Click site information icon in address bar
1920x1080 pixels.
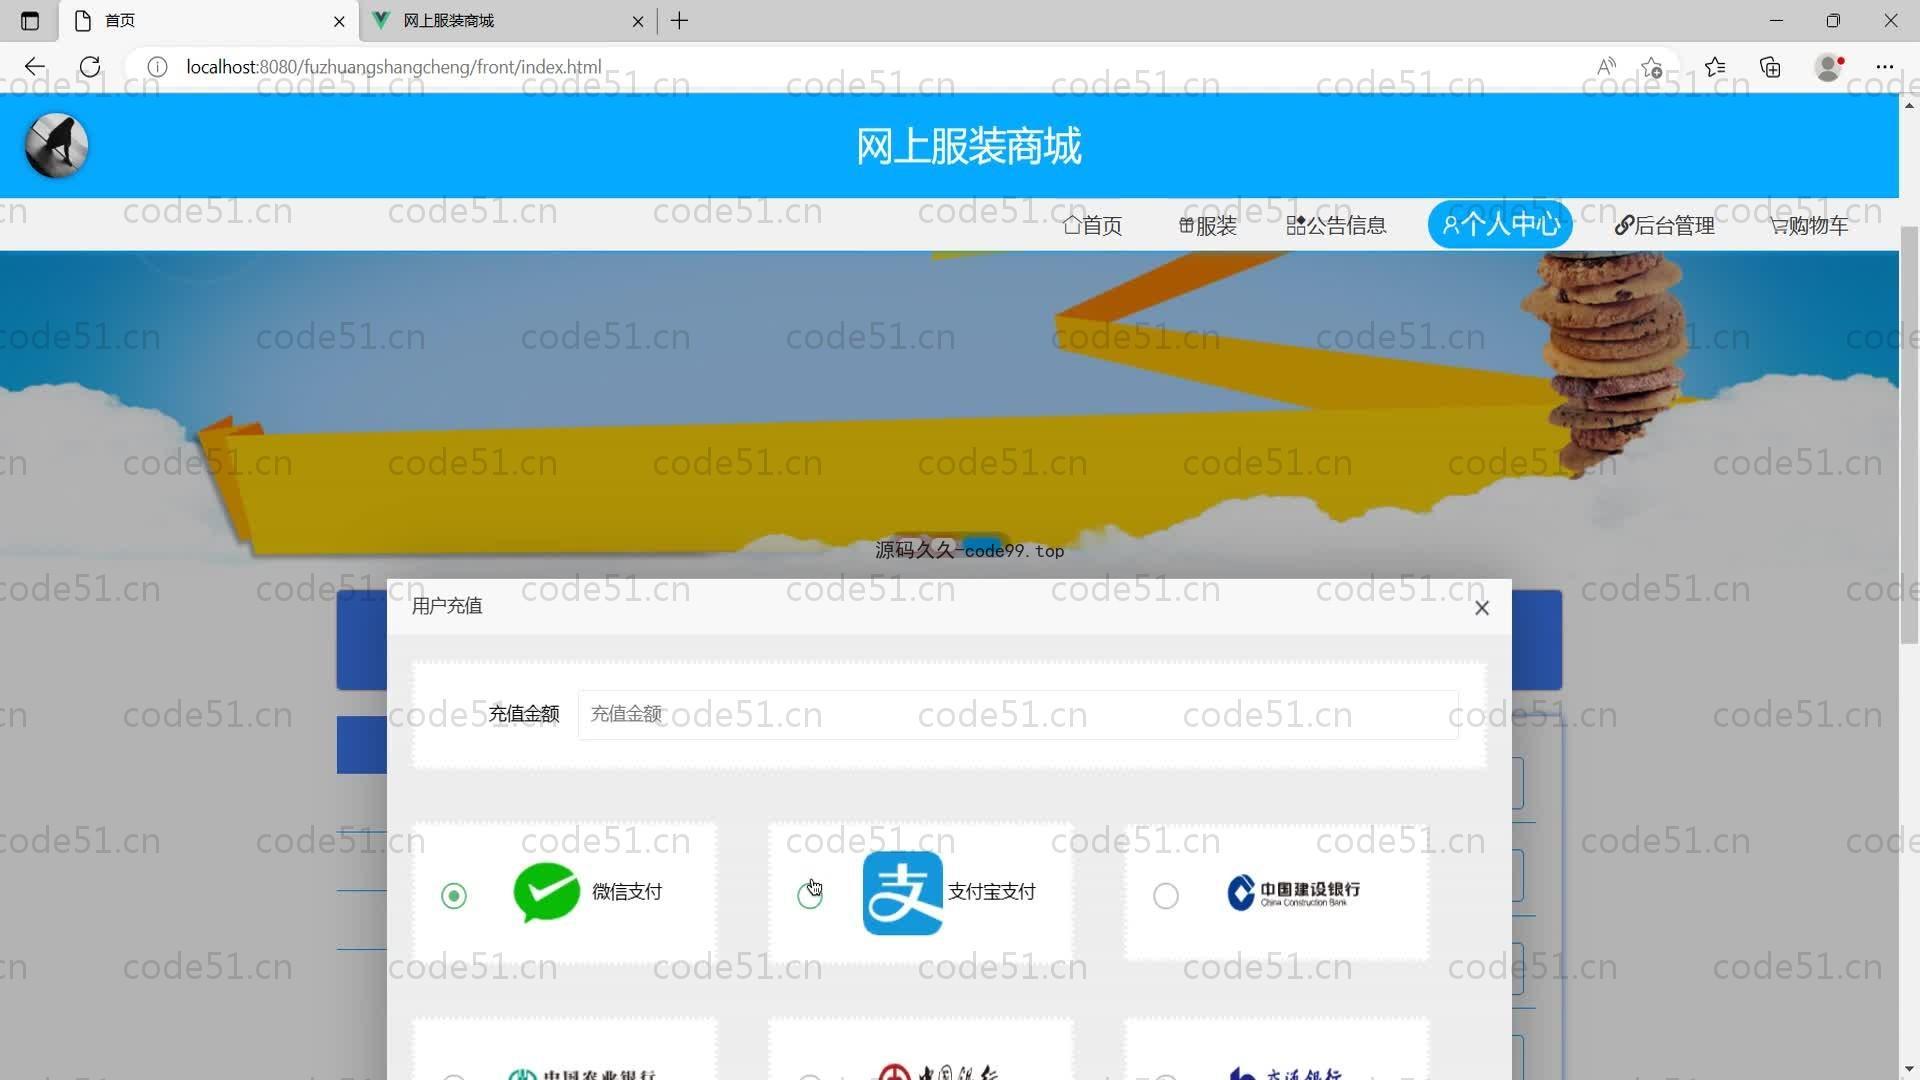pyautogui.click(x=157, y=67)
